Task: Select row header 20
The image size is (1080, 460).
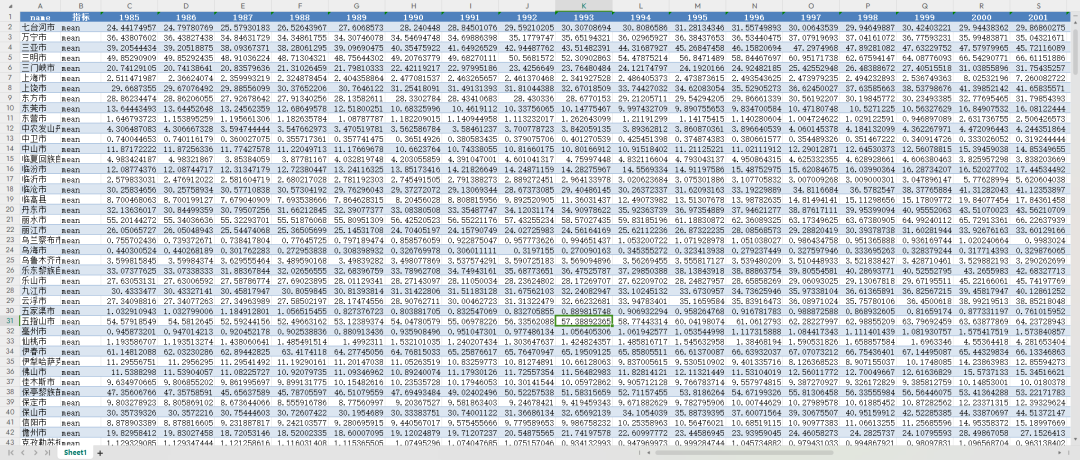Action: [10, 209]
